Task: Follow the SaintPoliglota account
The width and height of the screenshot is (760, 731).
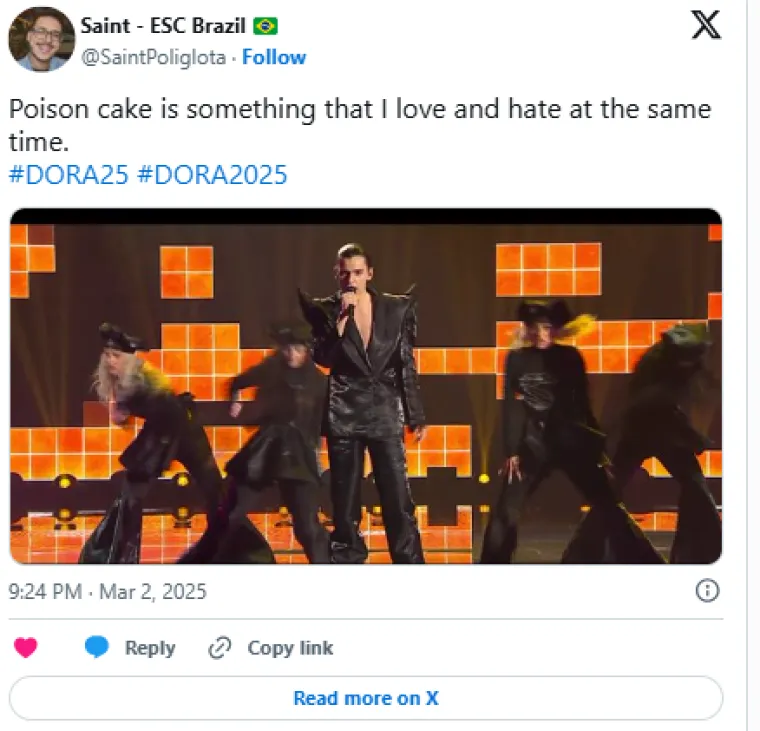Action: coord(274,57)
